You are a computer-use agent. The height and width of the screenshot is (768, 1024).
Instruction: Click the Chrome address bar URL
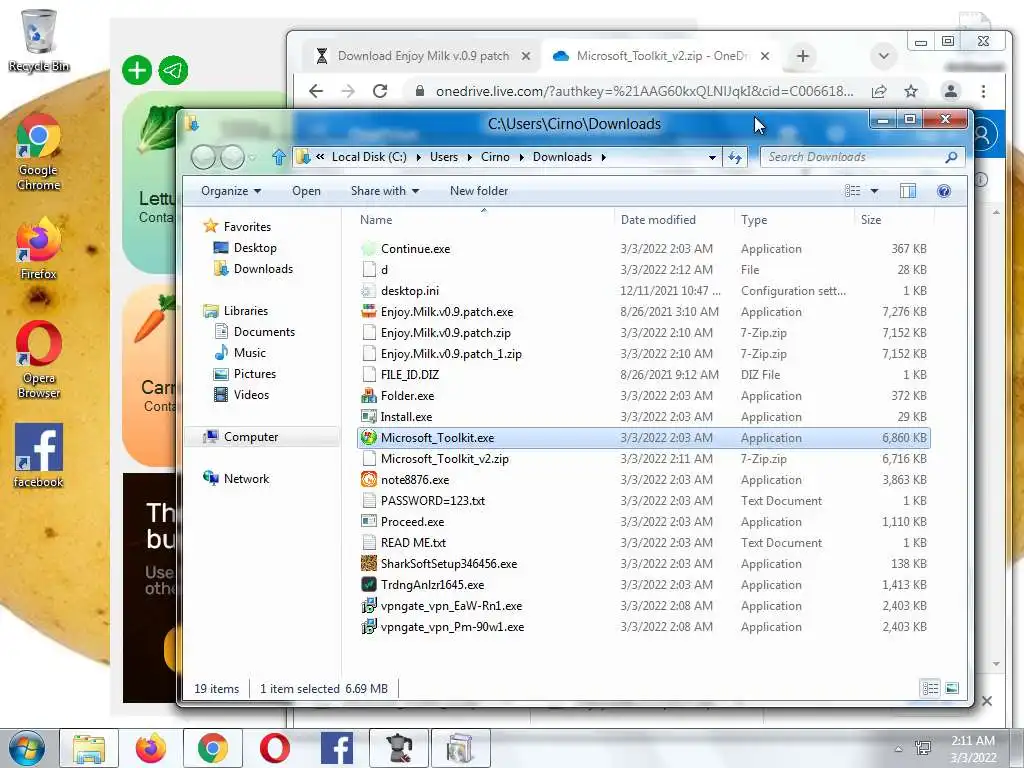pos(645,91)
